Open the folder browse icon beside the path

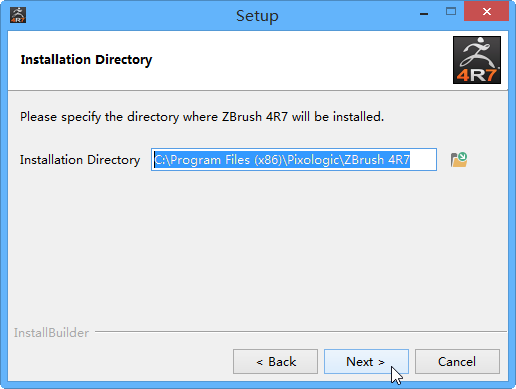pyautogui.click(x=459, y=160)
